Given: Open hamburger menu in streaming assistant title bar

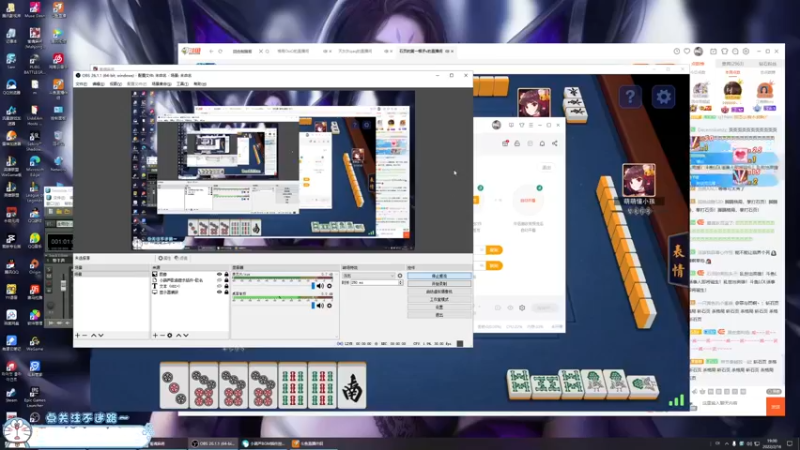Looking at the screenshot, I should click(531, 125).
